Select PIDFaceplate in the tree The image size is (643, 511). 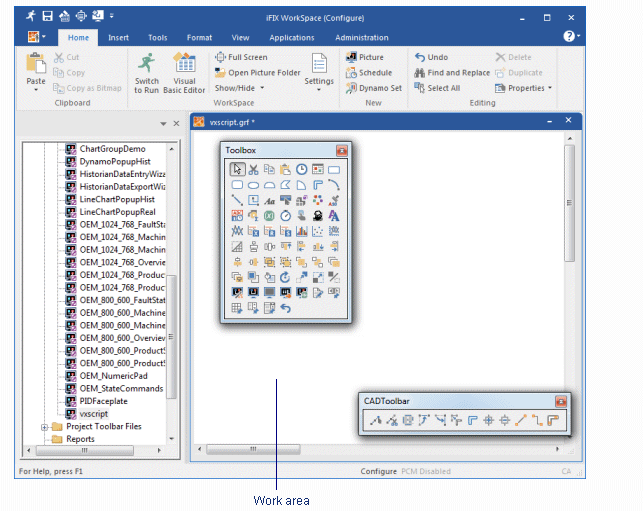(x=104, y=401)
